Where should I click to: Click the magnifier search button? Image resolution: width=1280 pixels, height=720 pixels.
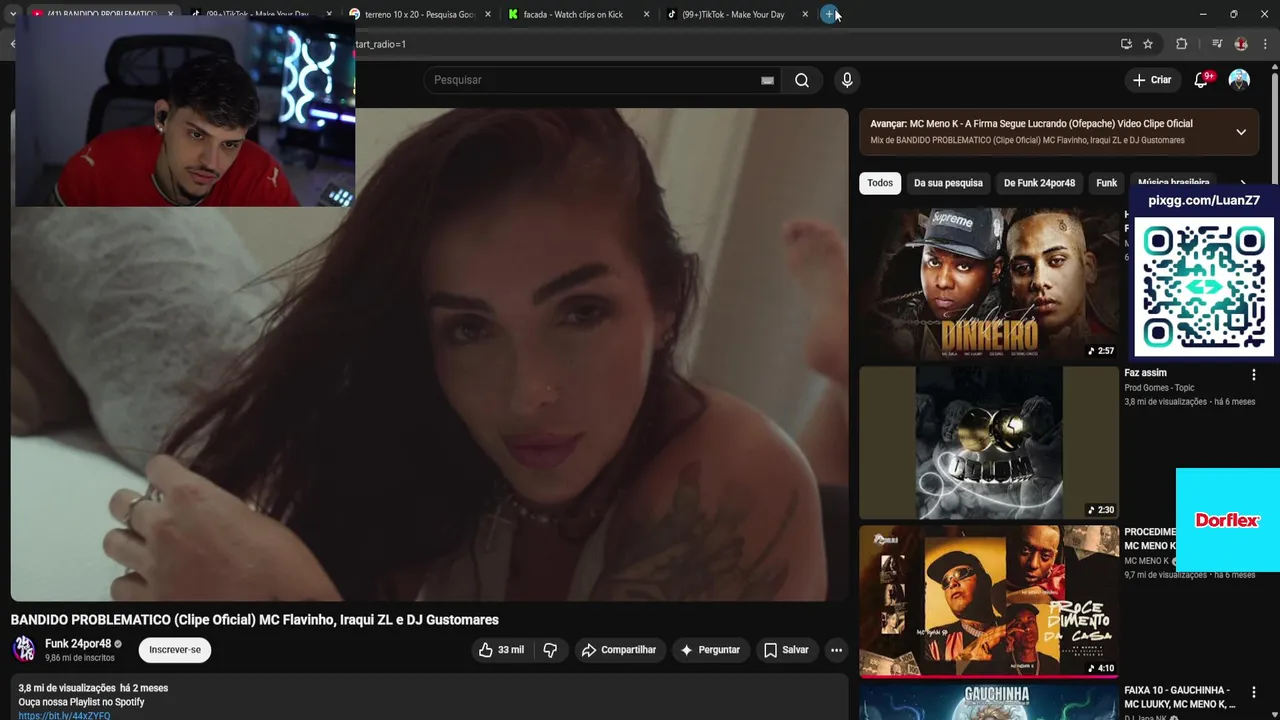click(802, 80)
